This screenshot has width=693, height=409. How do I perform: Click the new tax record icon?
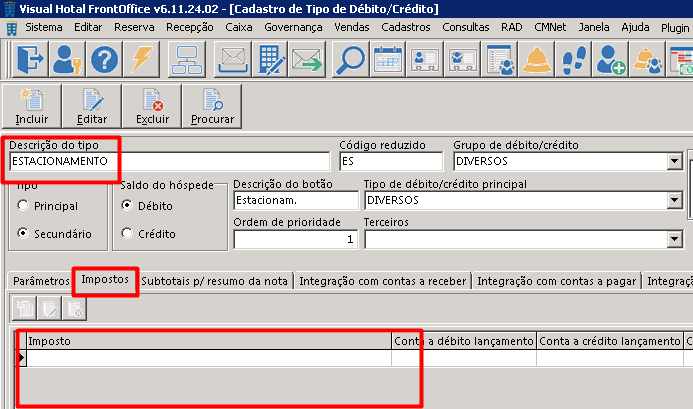pos(24,308)
